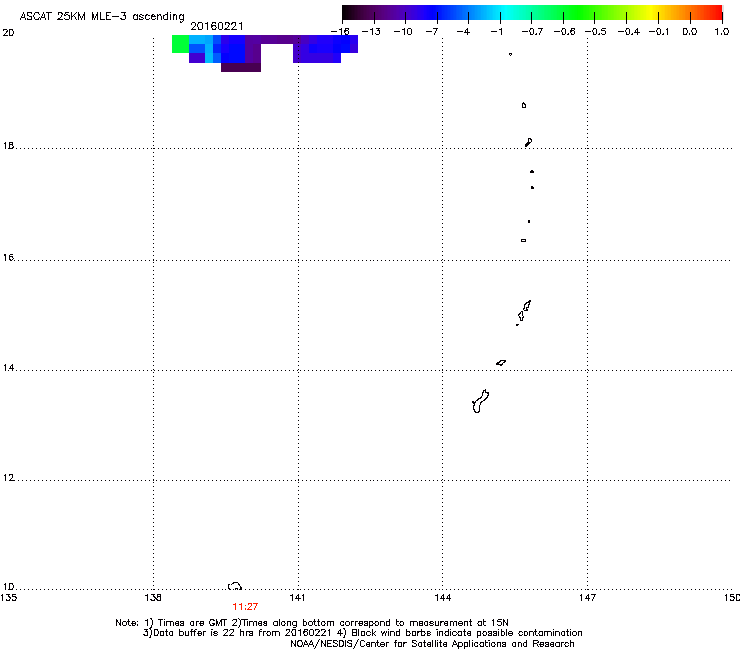Click the color bar label -16
740x650 pixels.
[340, 32]
